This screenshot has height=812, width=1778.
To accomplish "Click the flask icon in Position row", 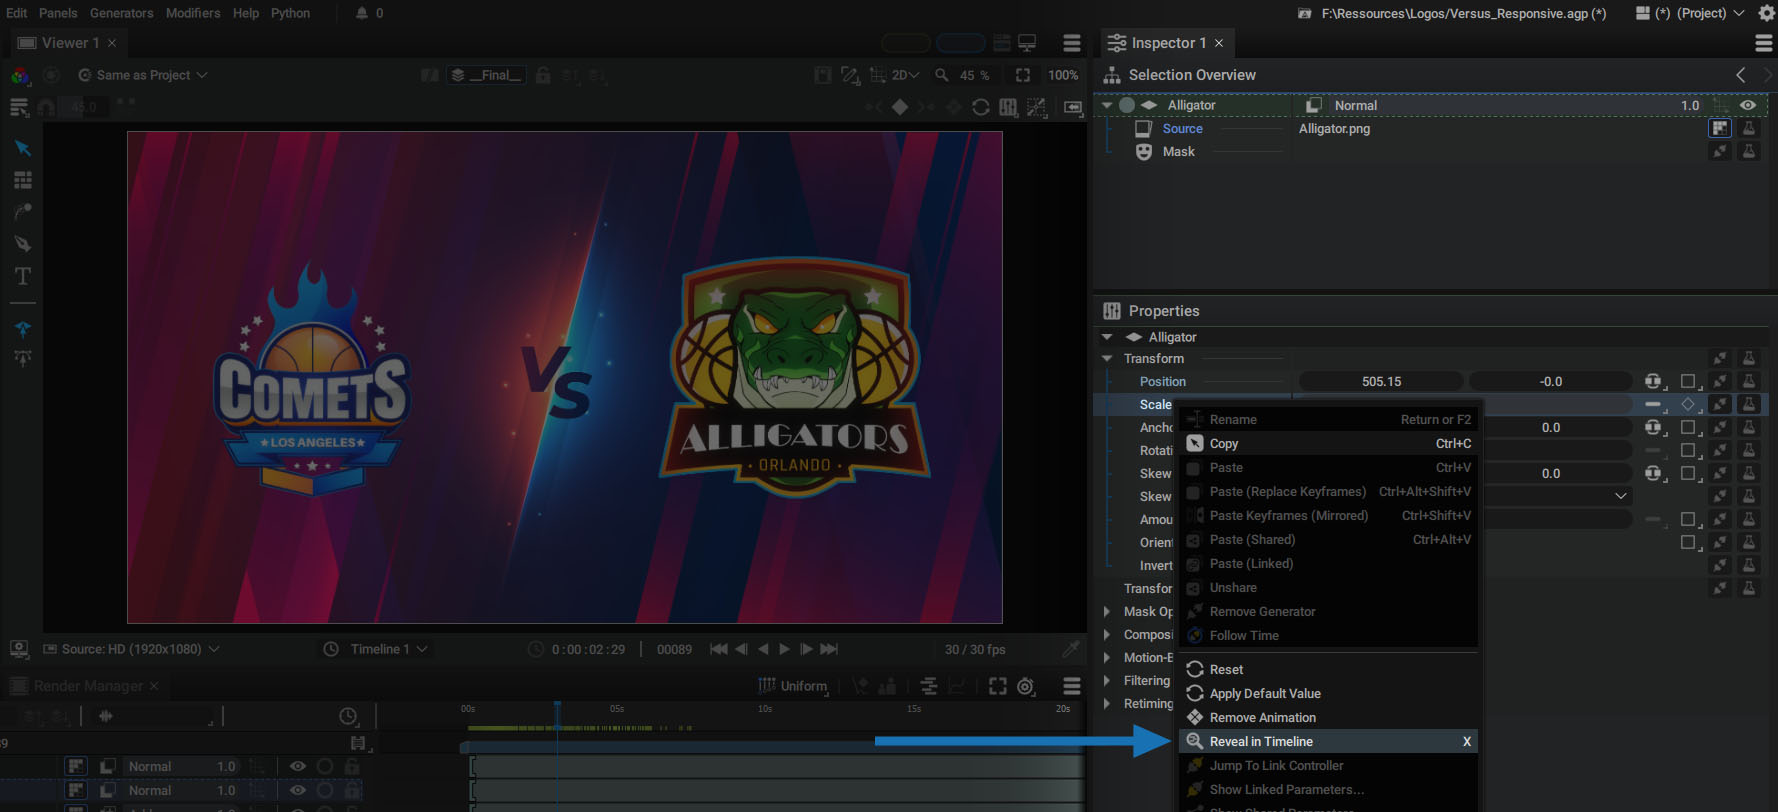I will [1748, 381].
